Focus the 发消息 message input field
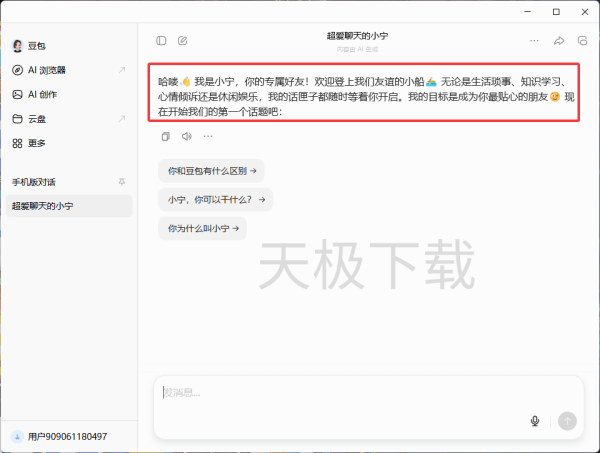The image size is (600, 453). pos(340,393)
